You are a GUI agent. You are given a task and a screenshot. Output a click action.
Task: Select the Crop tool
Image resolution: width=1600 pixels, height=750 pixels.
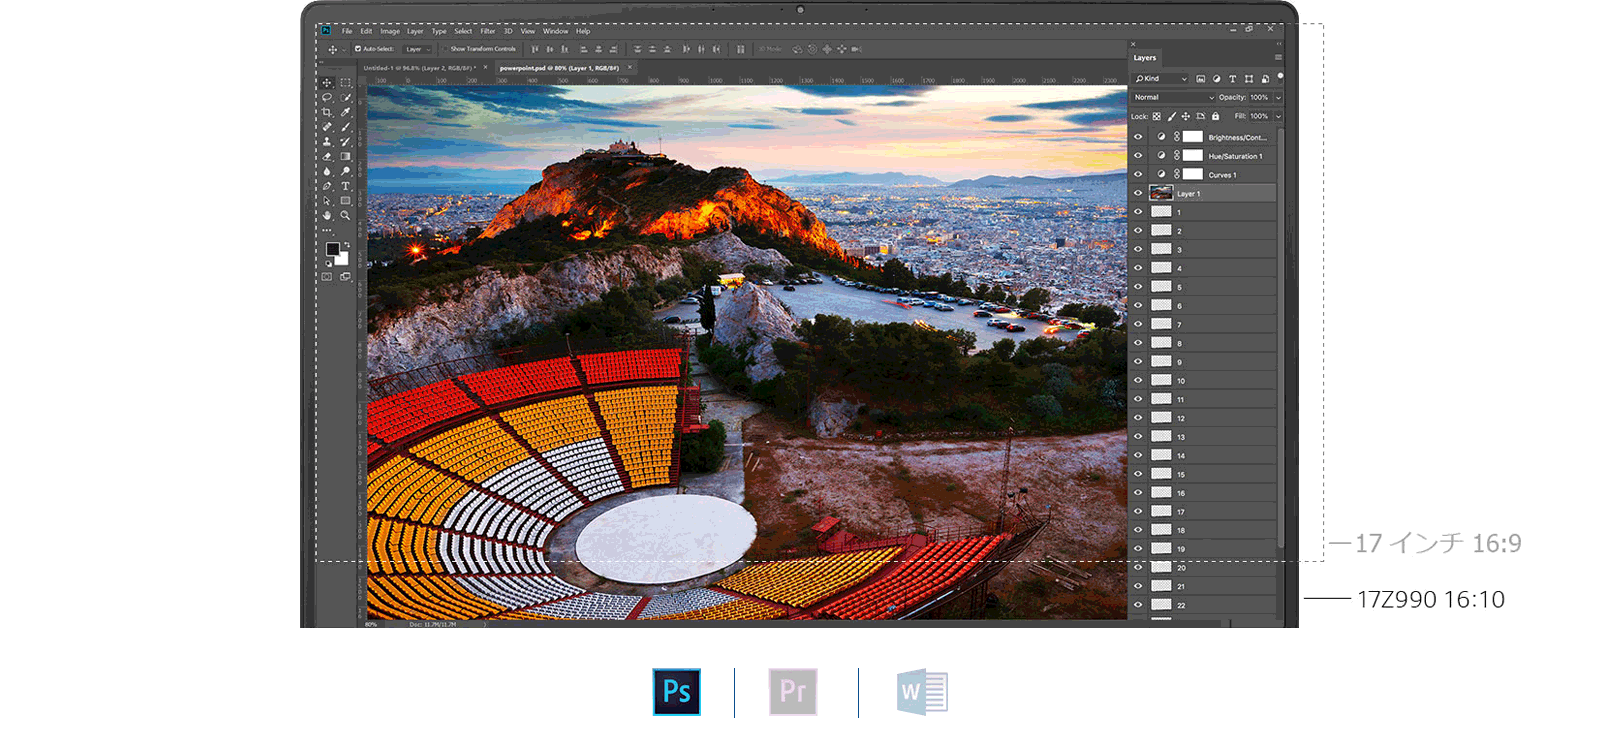(327, 113)
